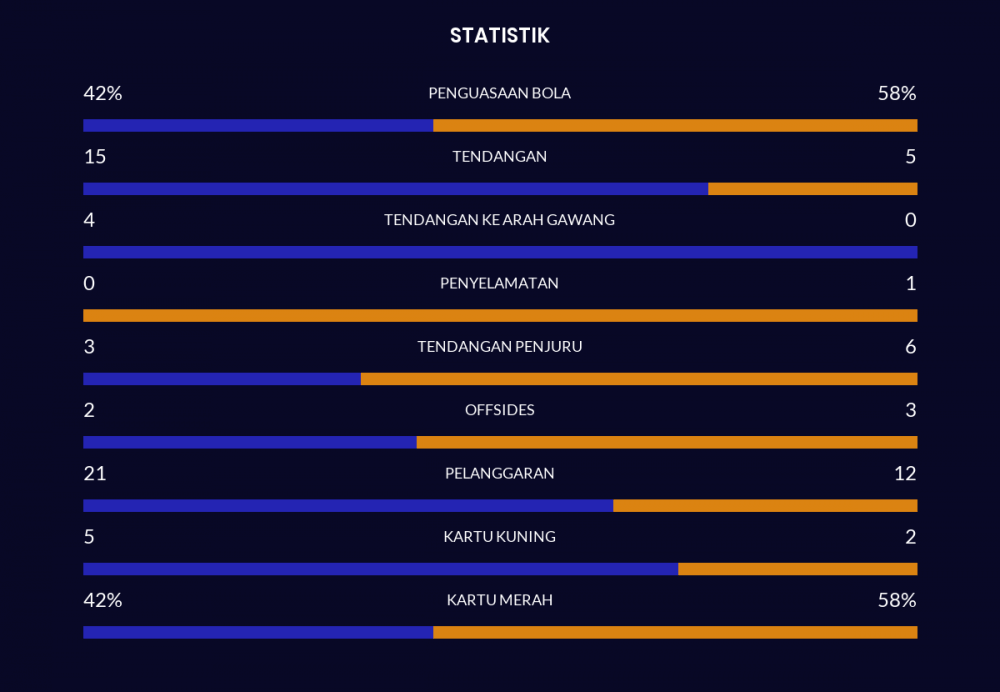This screenshot has height=692, width=1000.
Task: Click the STATISTIK heading
Action: point(499,36)
